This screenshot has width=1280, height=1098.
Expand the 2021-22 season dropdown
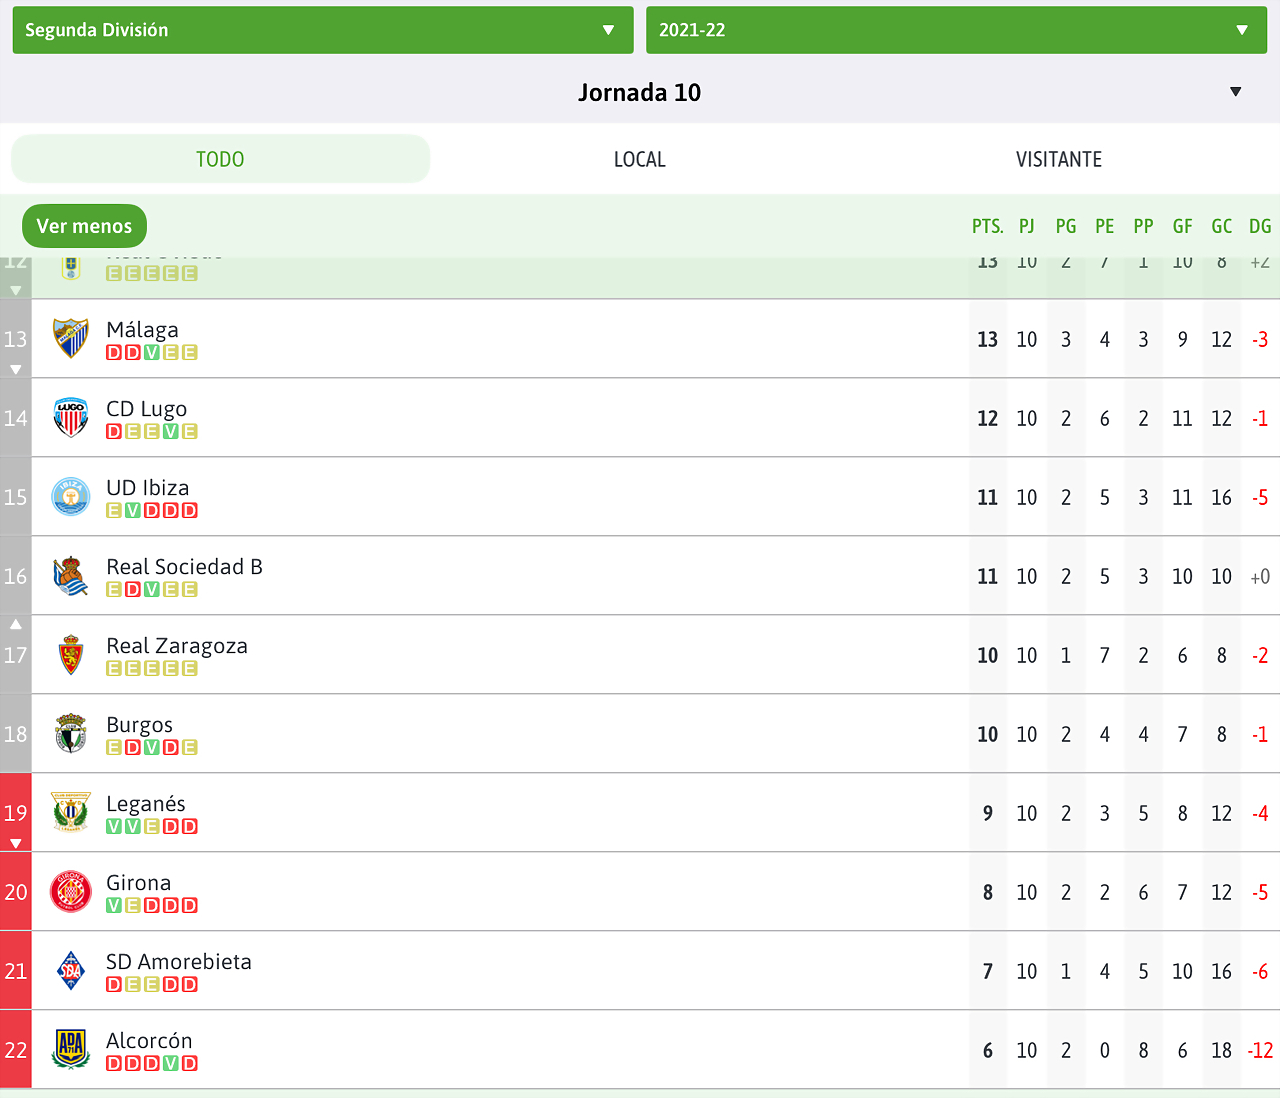(x=956, y=30)
